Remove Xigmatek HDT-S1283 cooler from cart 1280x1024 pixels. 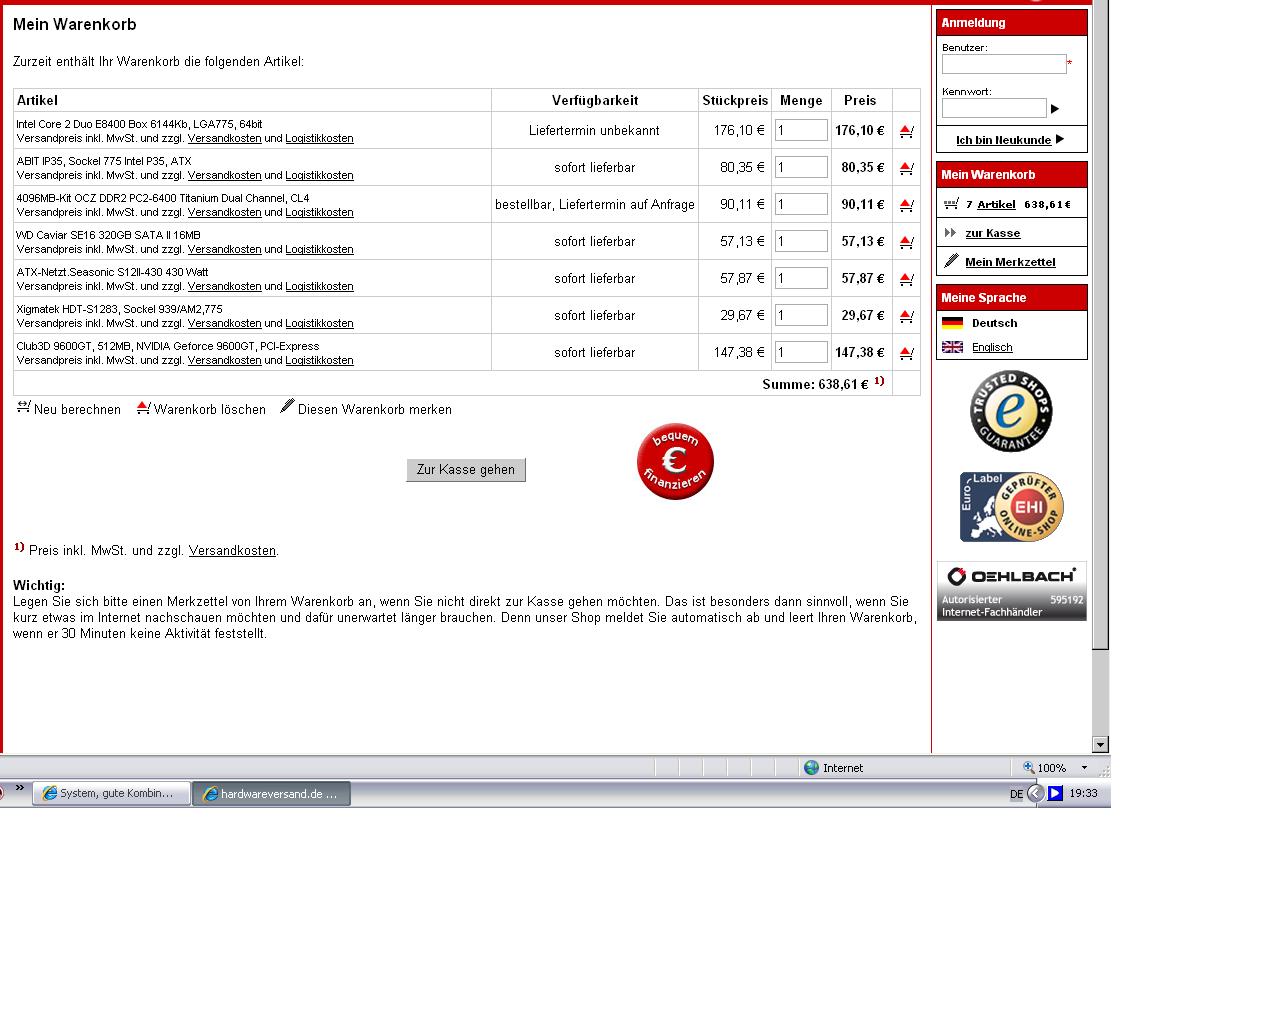tap(906, 316)
